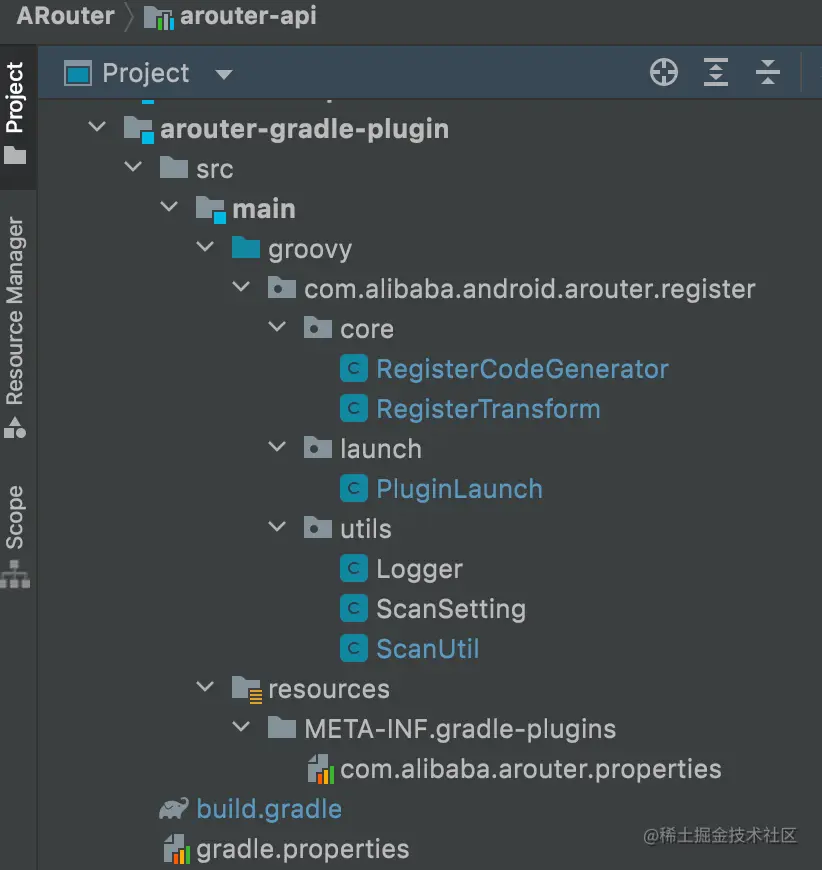Select the ScanSetting class icon
Image resolution: width=822 pixels, height=870 pixels.
pyautogui.click(x=354, y=608)
